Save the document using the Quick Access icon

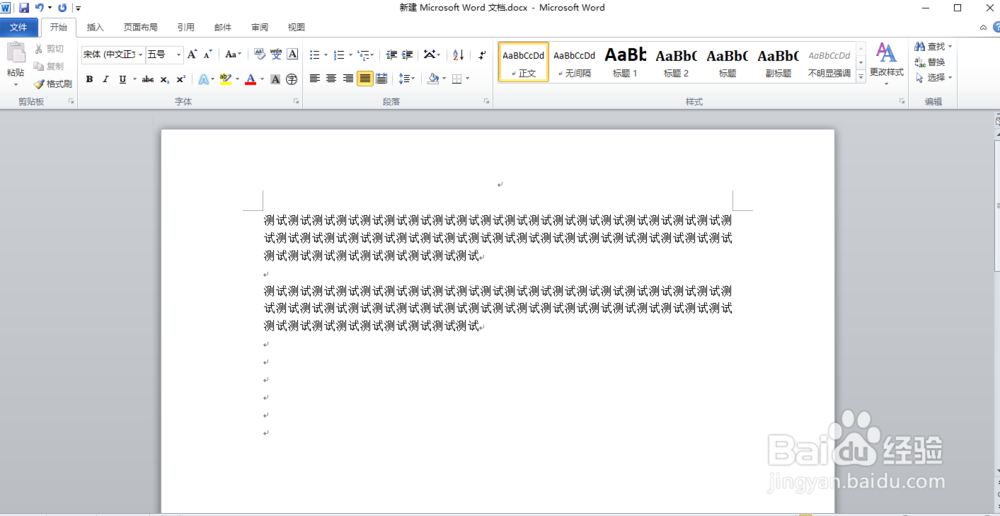point(24,8)
